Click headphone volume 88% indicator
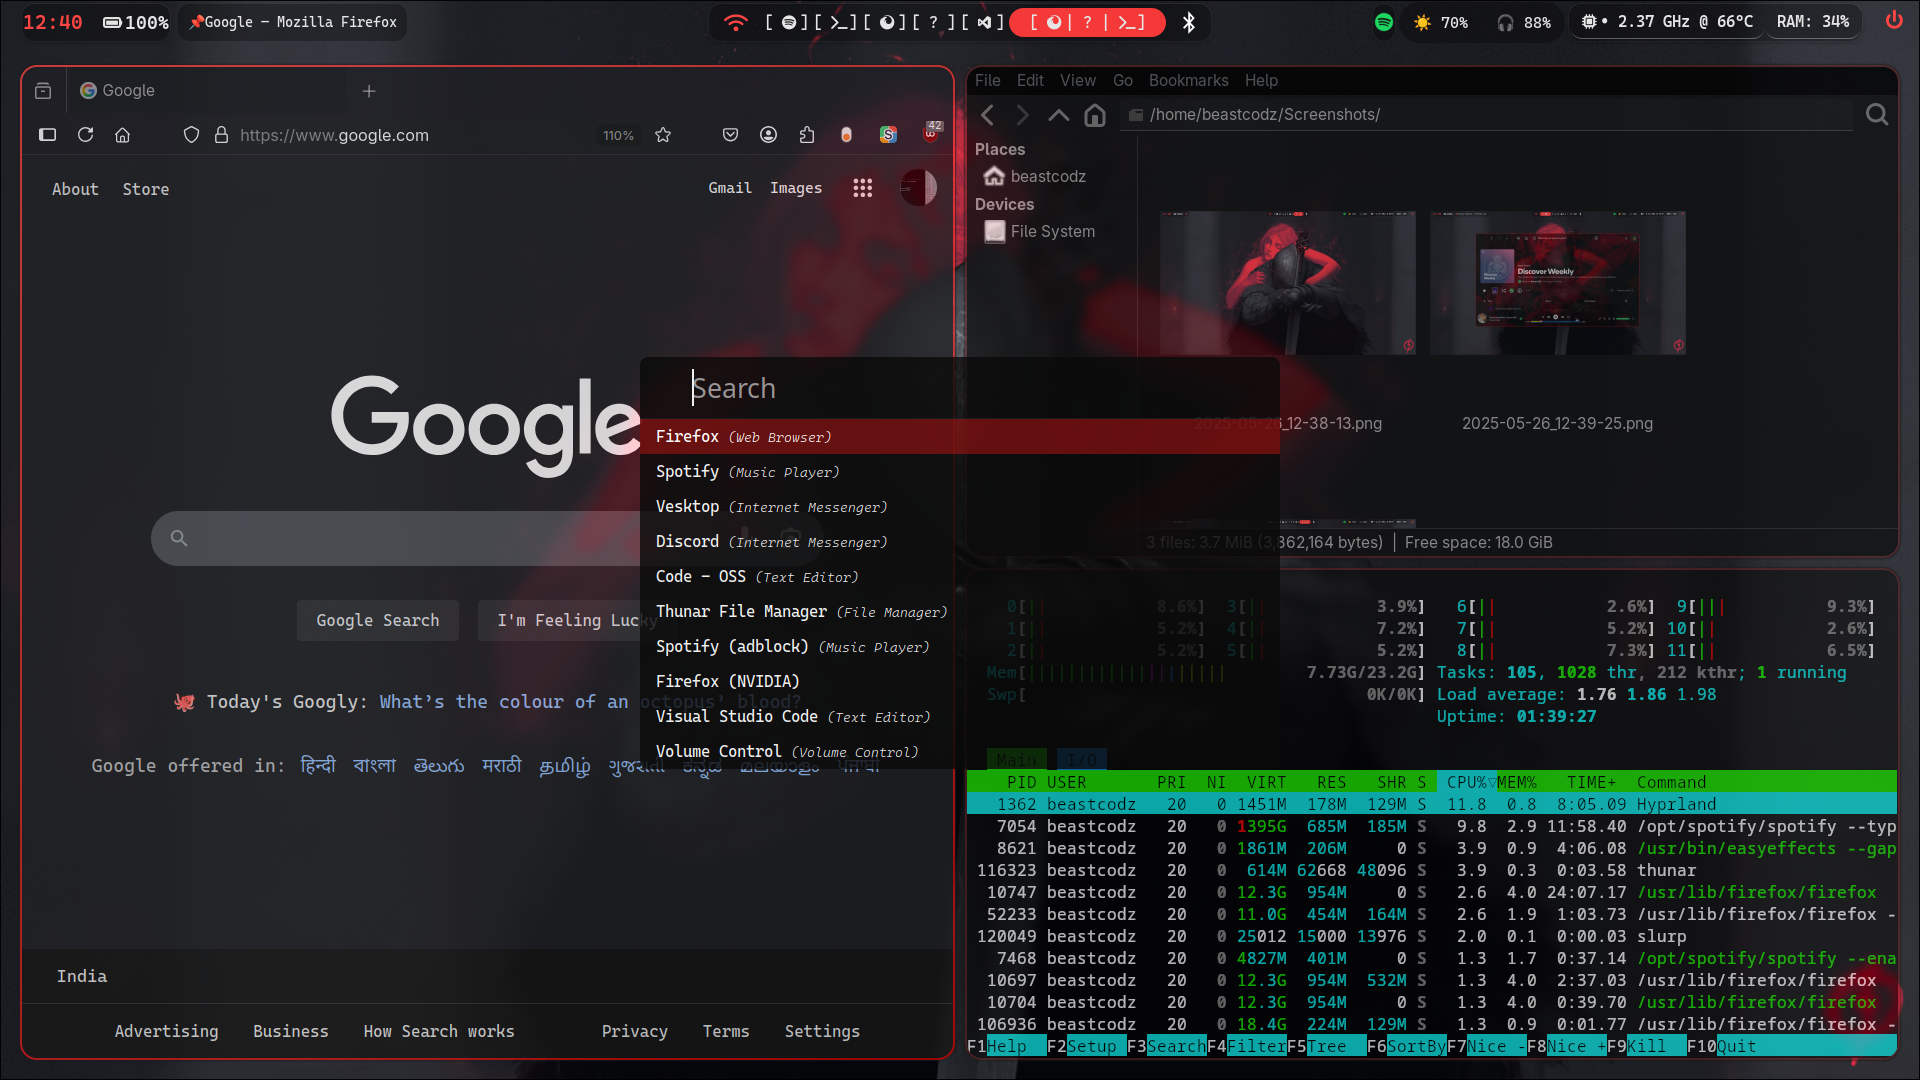The image size is (1920, 1080). (1523, 22)
